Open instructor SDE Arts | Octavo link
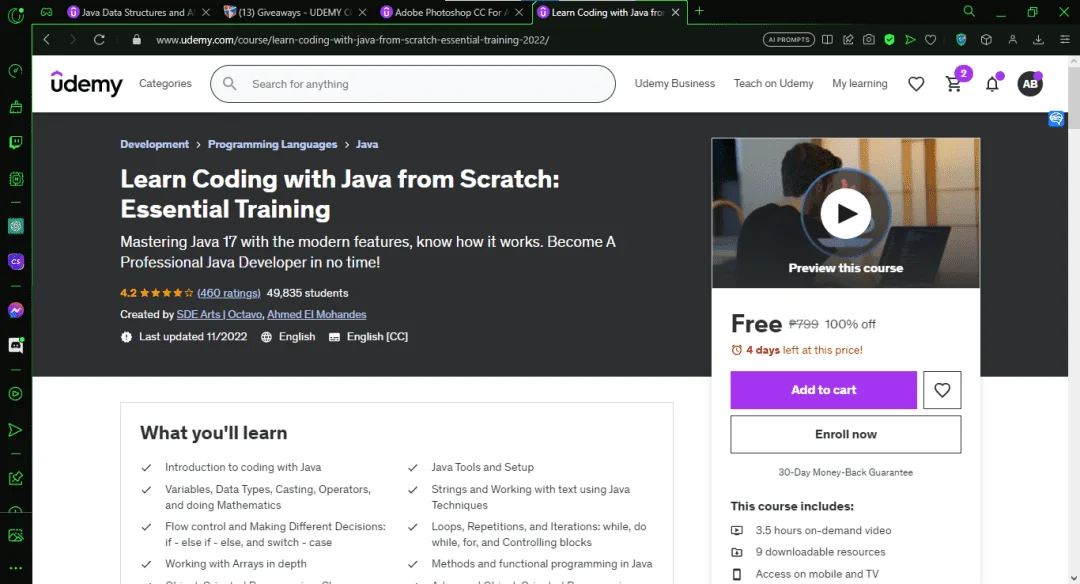 pyautogui.click(x=219, y=315)
